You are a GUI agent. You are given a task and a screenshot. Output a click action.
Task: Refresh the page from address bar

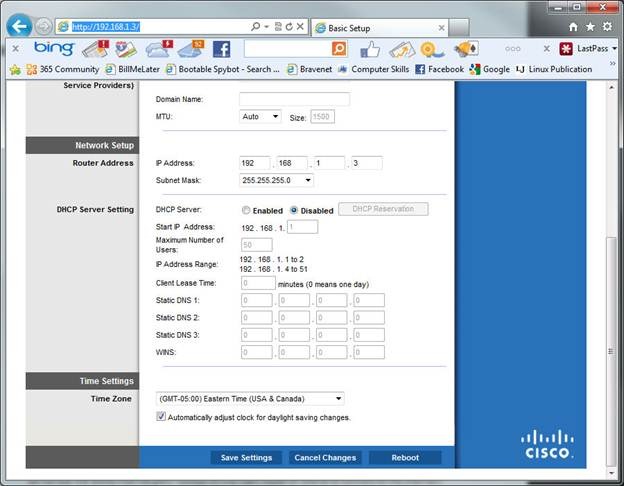pos(289,27)
